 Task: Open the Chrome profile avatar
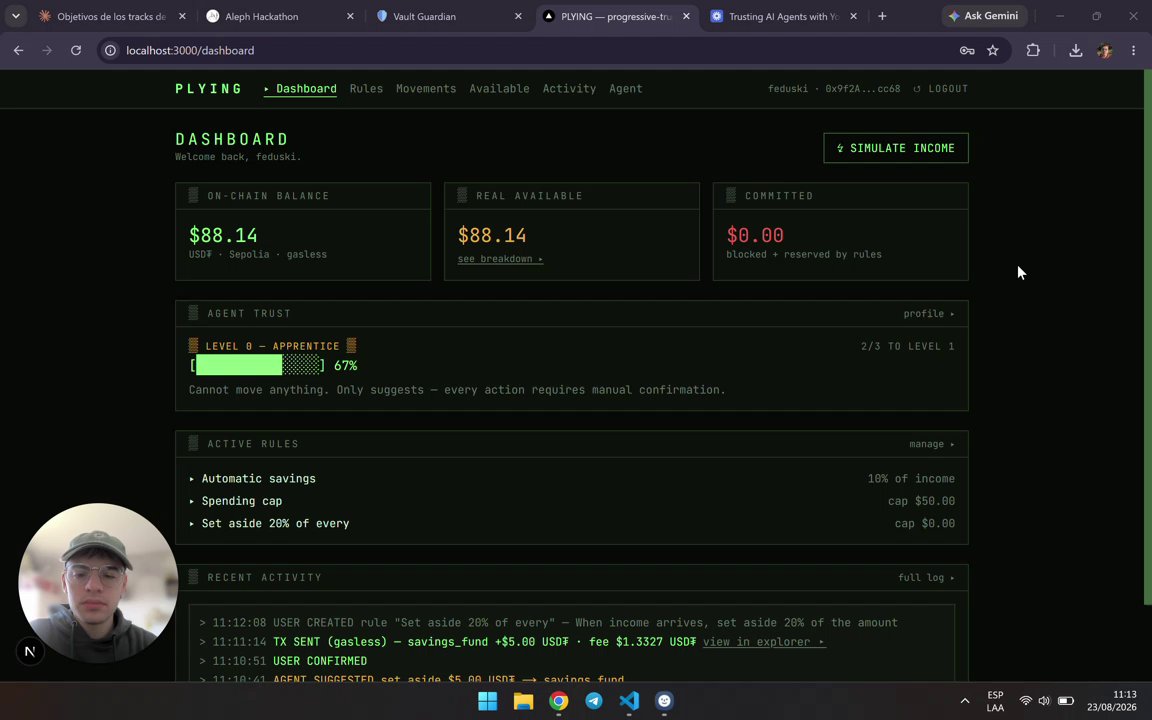(1104, 50)
